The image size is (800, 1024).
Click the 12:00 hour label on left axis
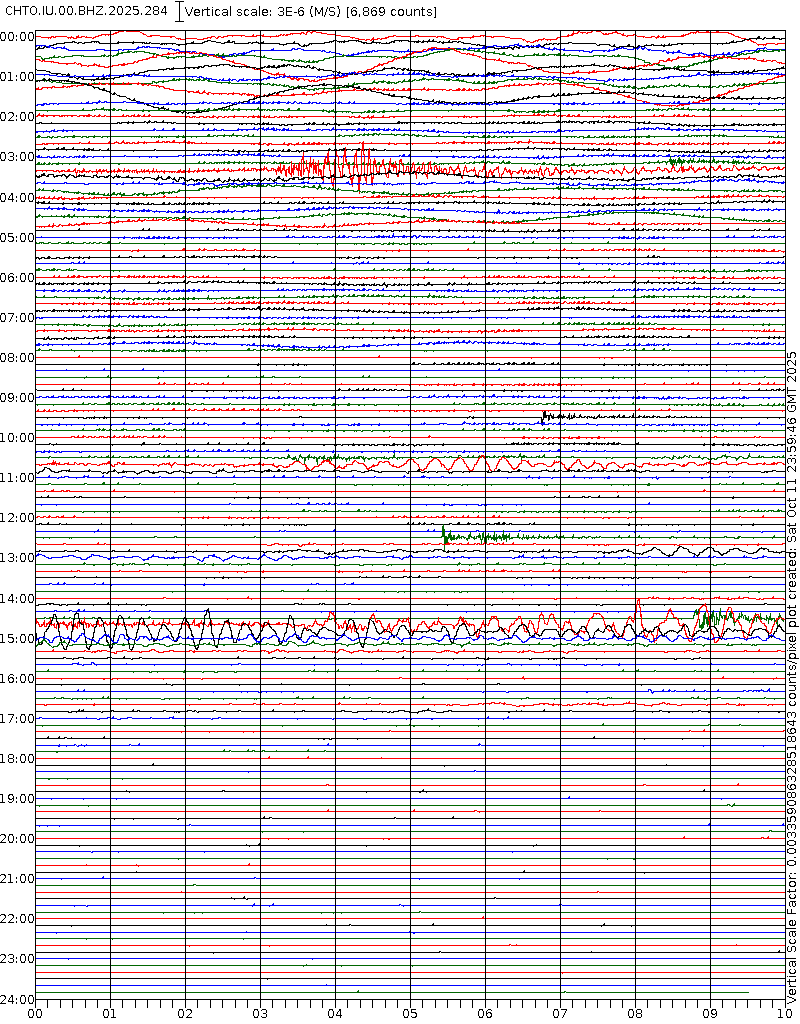[x=18, y=517]
